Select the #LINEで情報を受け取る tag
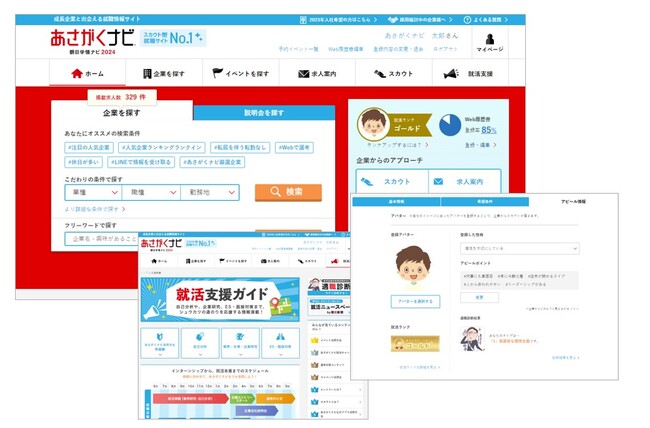The height and width of the screenshot is (428, 650). point(141,162)
